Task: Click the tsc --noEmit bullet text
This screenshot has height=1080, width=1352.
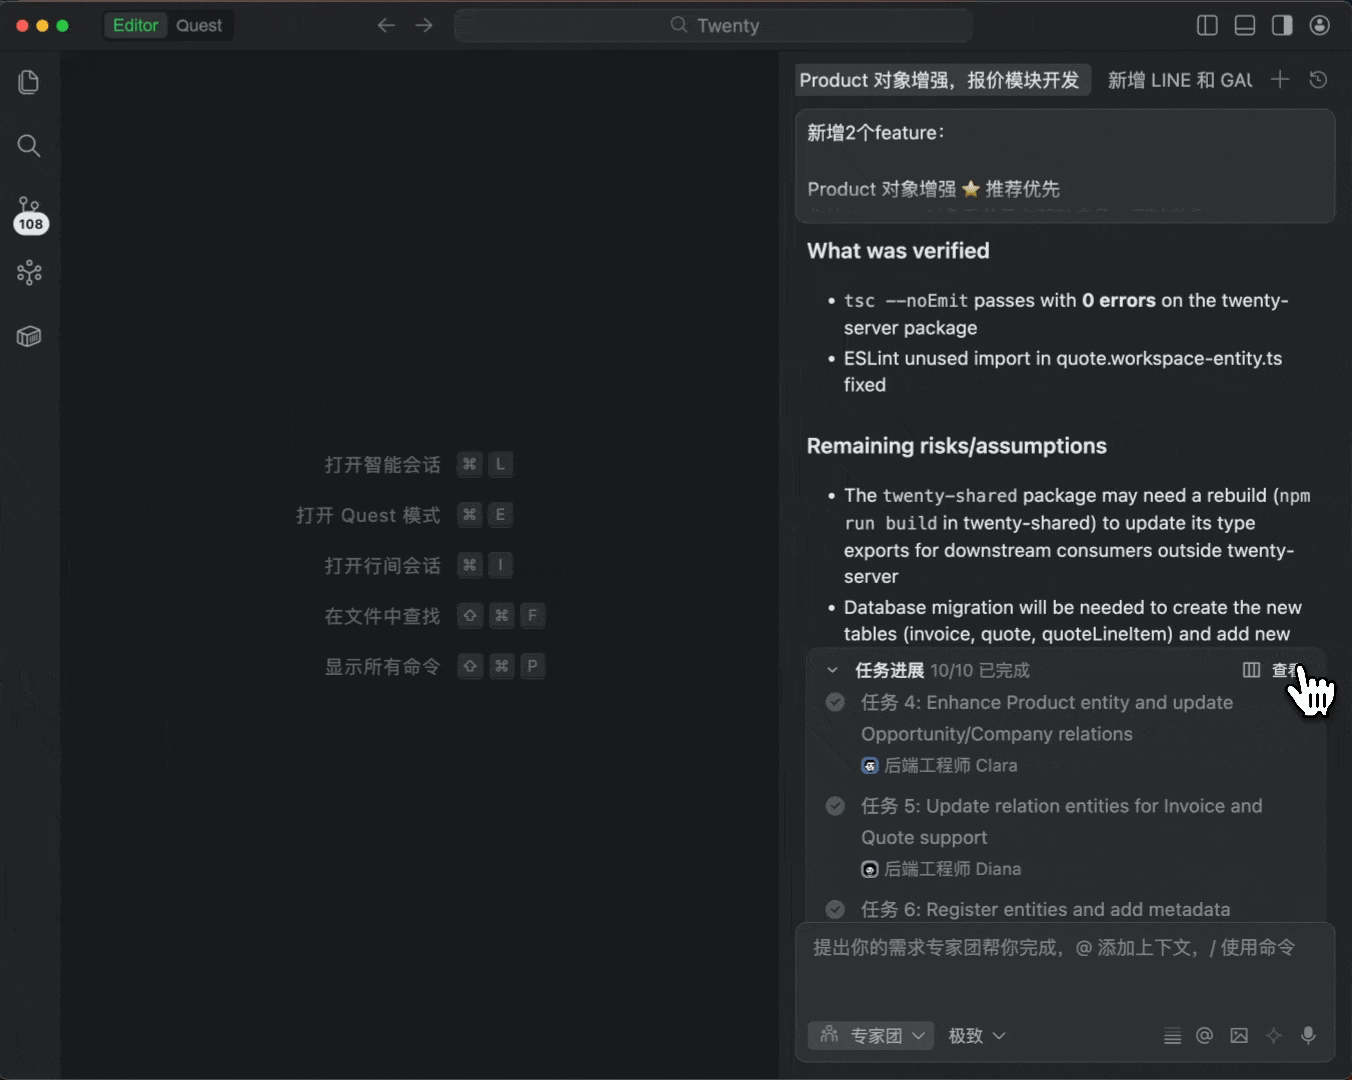Action: 1066,314
